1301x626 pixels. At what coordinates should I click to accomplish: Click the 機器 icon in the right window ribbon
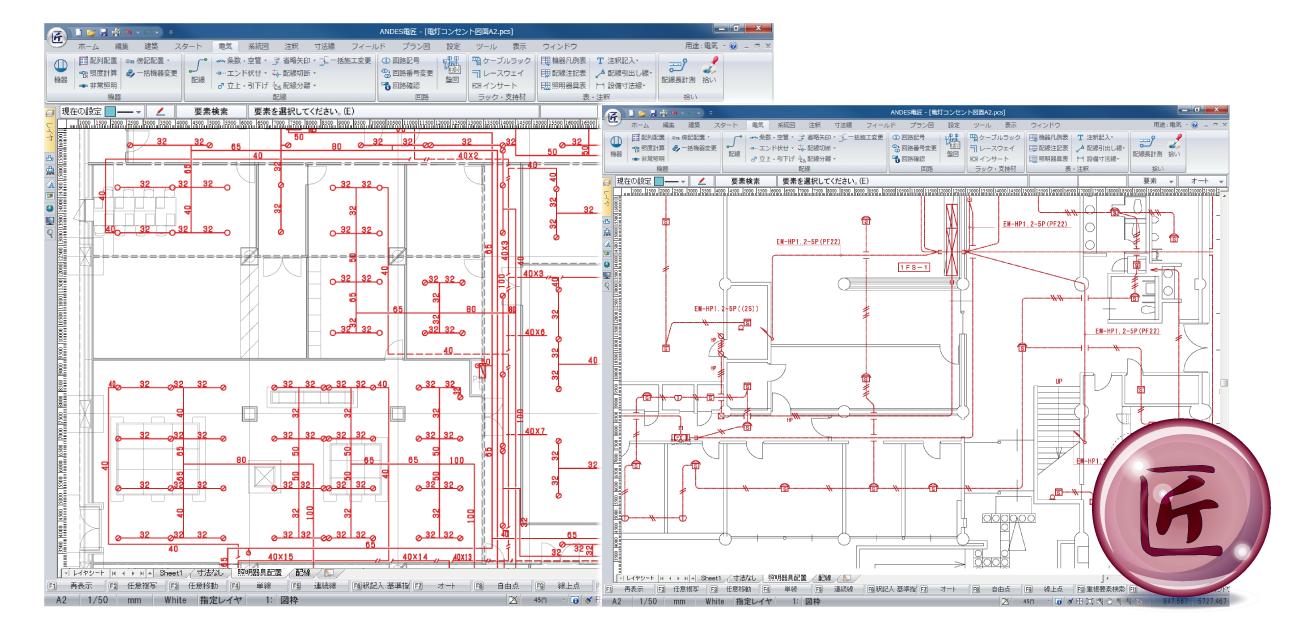(x=615, y=146)
